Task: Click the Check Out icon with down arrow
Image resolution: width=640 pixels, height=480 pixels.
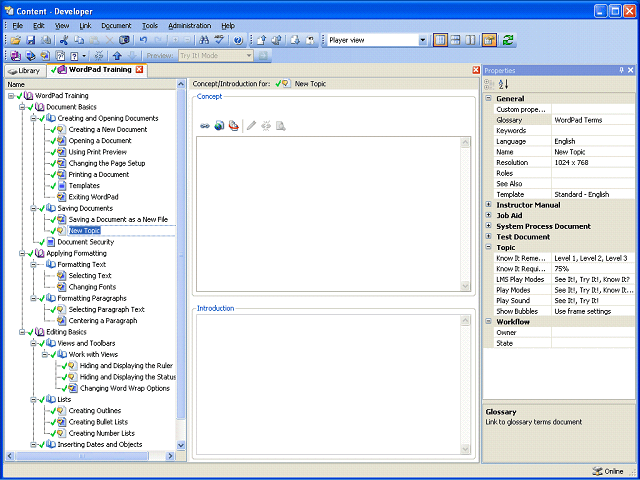Action: (x=295, y=40)
